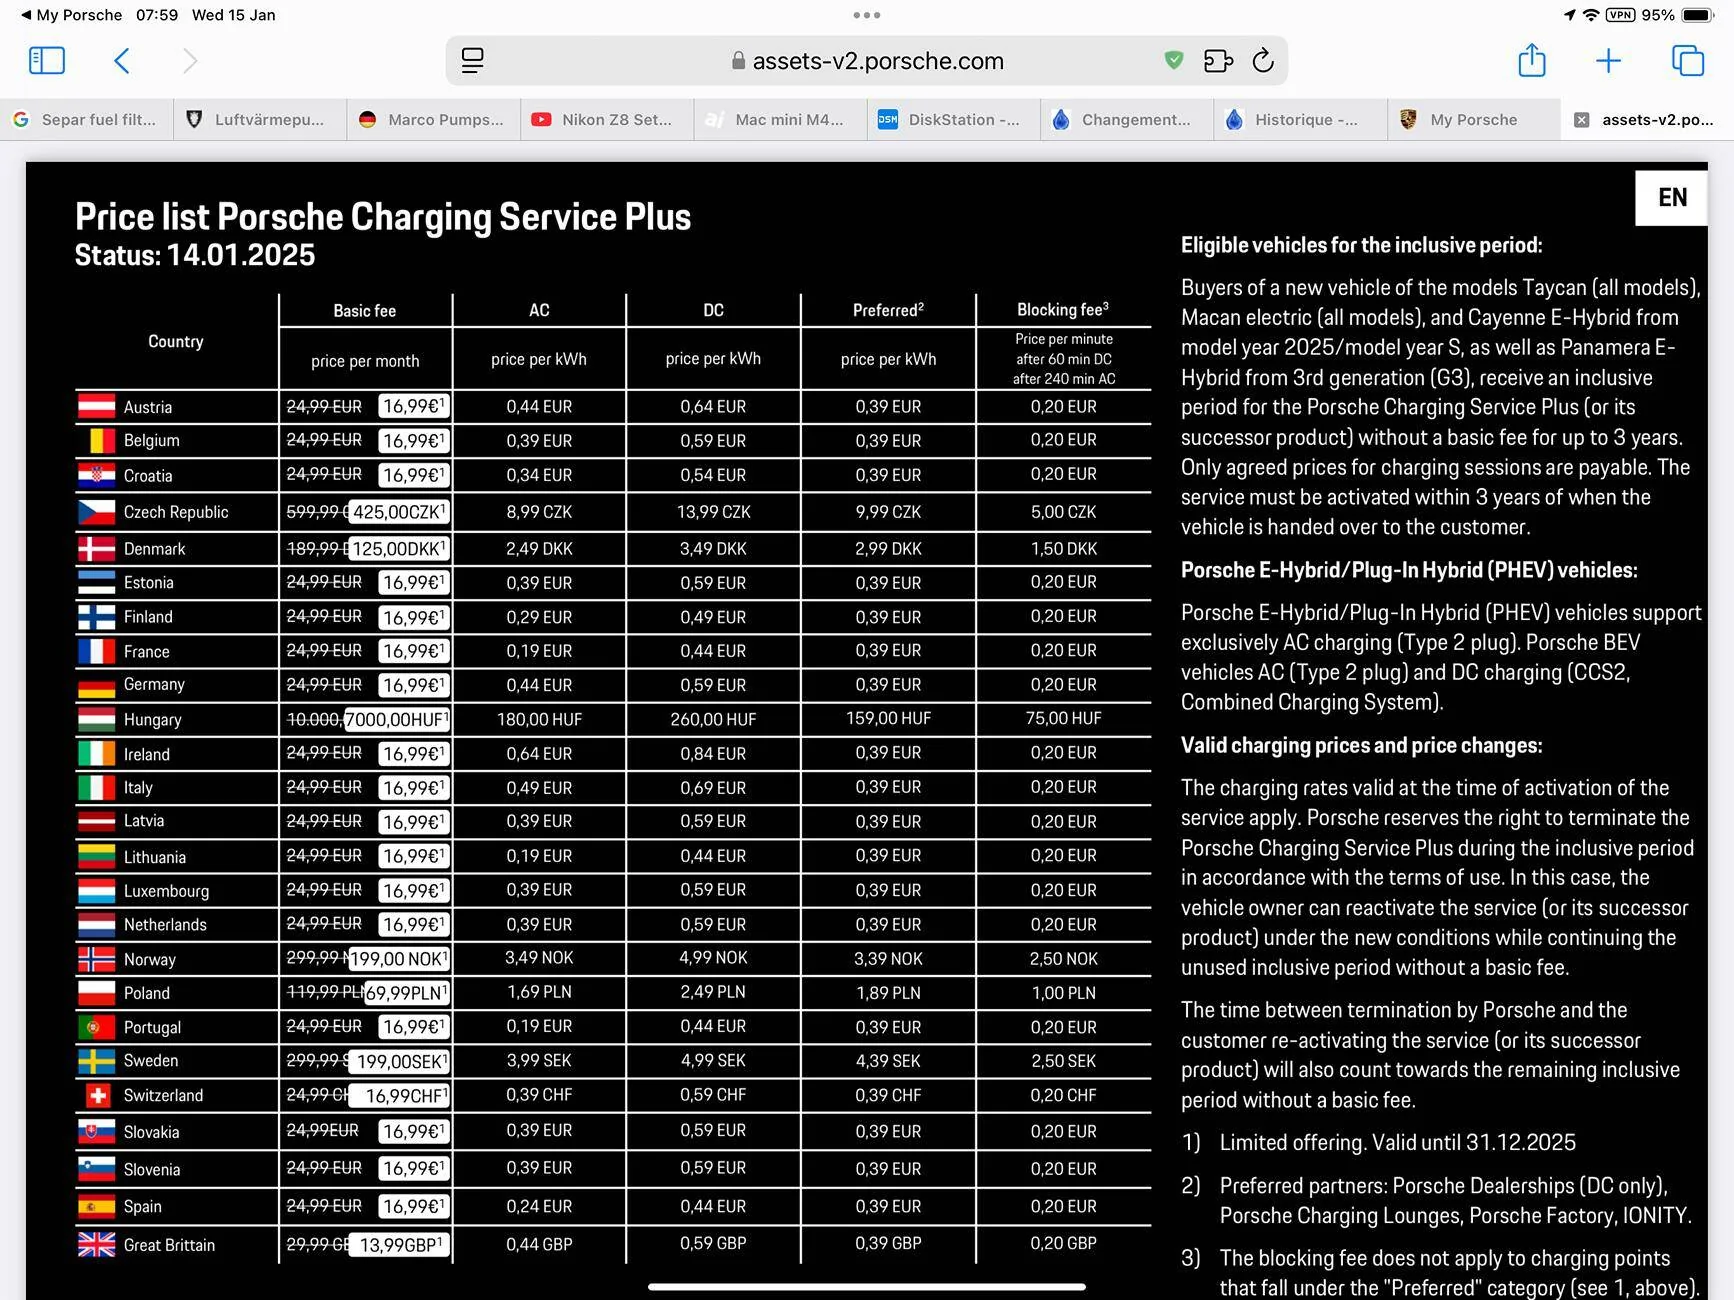Tap the battery indicator in status bar
Image resolution: width=1734 pixels, height=1300 pixels.
pos(1698,15)
